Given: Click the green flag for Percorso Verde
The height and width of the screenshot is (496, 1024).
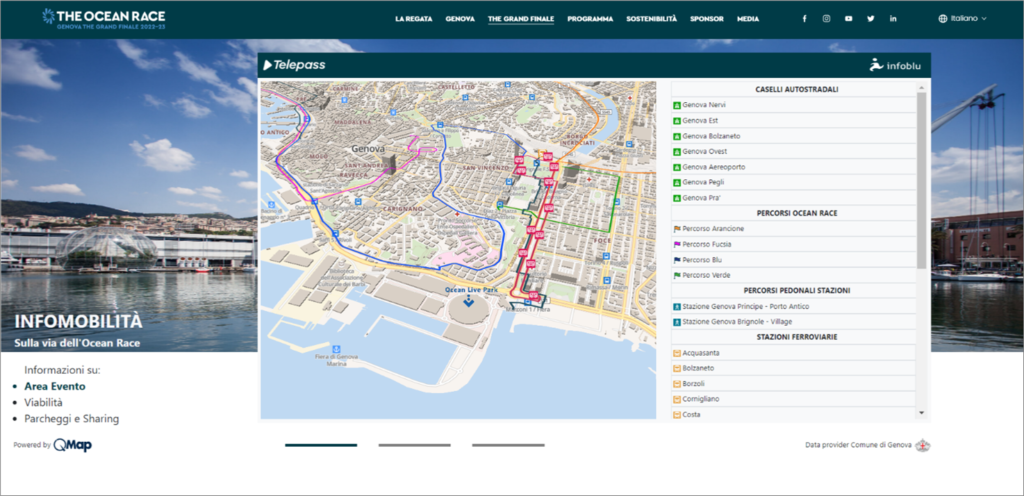Looking at the screenshot, I should (677, 275).
